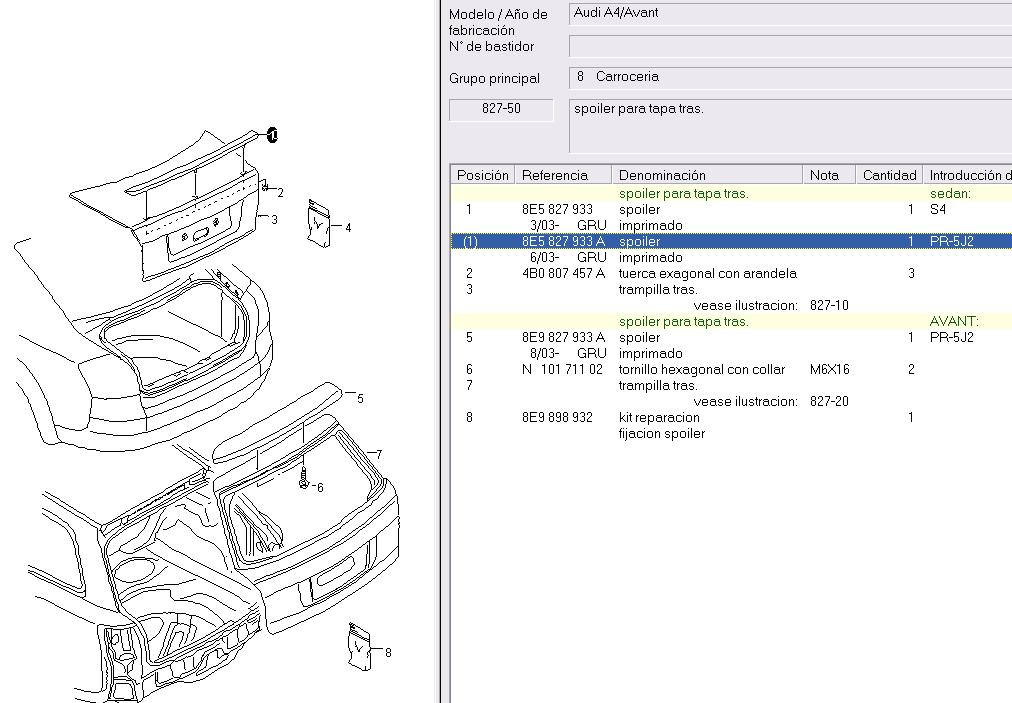Select callout 4 next to the upper repair kit bag
The image size is (1012, 703).
click(349, 227)
